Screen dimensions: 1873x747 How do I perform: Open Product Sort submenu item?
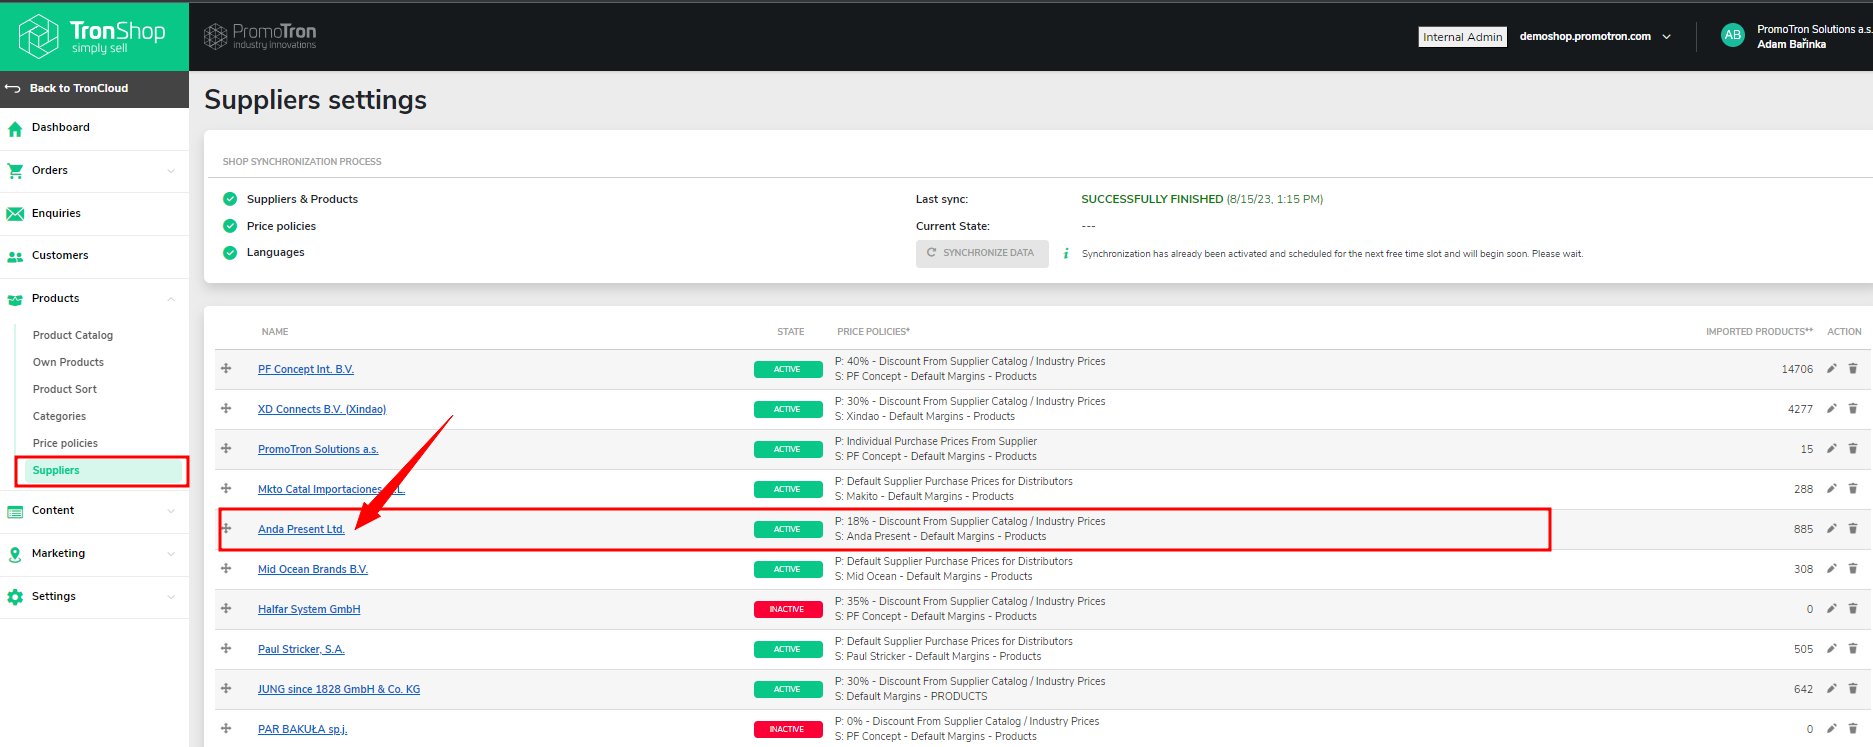(65, 389)
